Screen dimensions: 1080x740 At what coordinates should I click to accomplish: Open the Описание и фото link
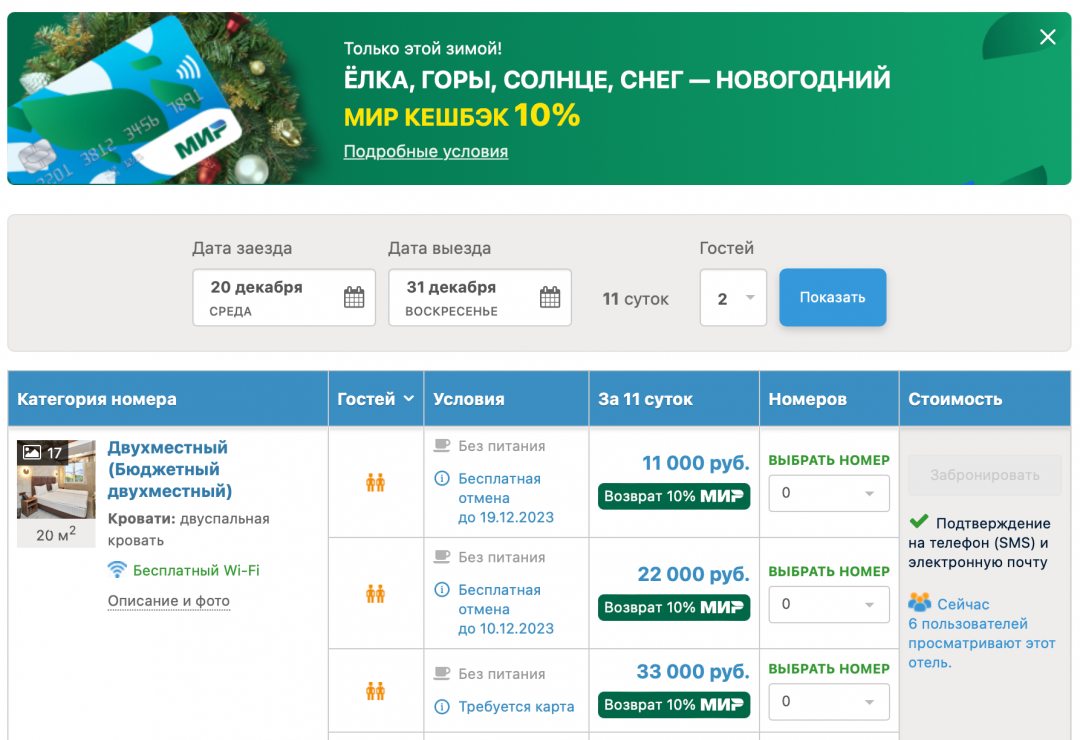click(x=169, y=601)
